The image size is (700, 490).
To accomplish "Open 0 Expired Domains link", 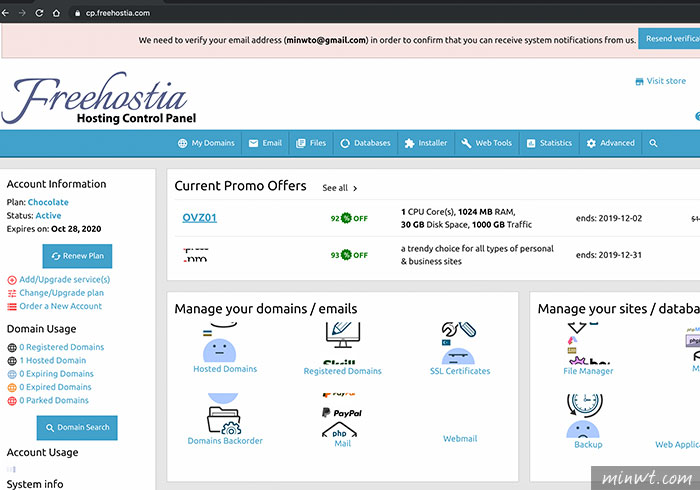I will [55, 387].
